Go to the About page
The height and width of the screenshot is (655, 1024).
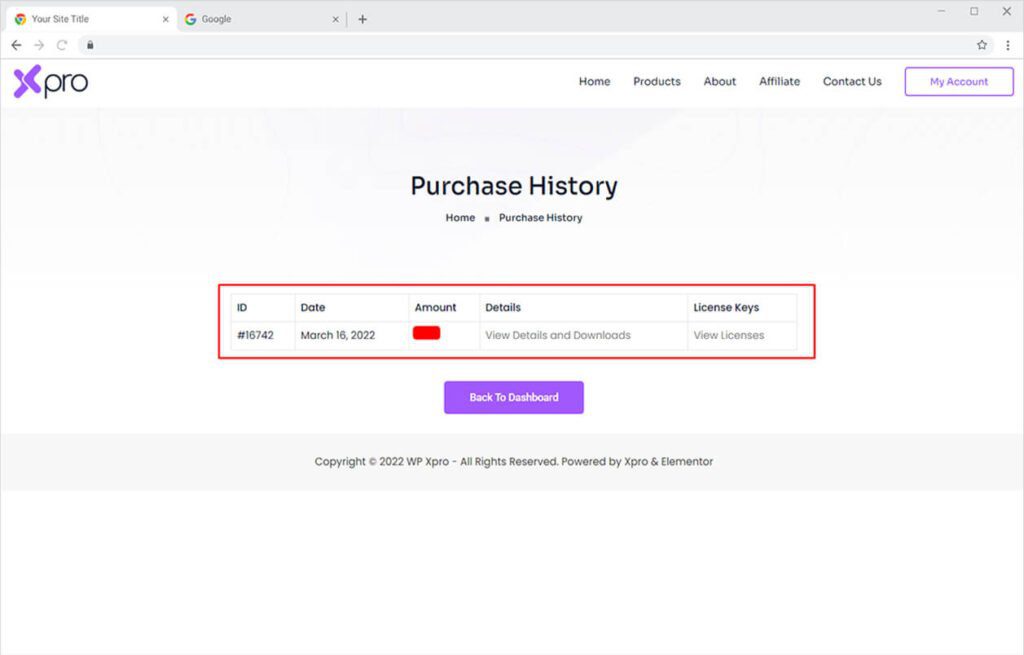tap(719, 82)
